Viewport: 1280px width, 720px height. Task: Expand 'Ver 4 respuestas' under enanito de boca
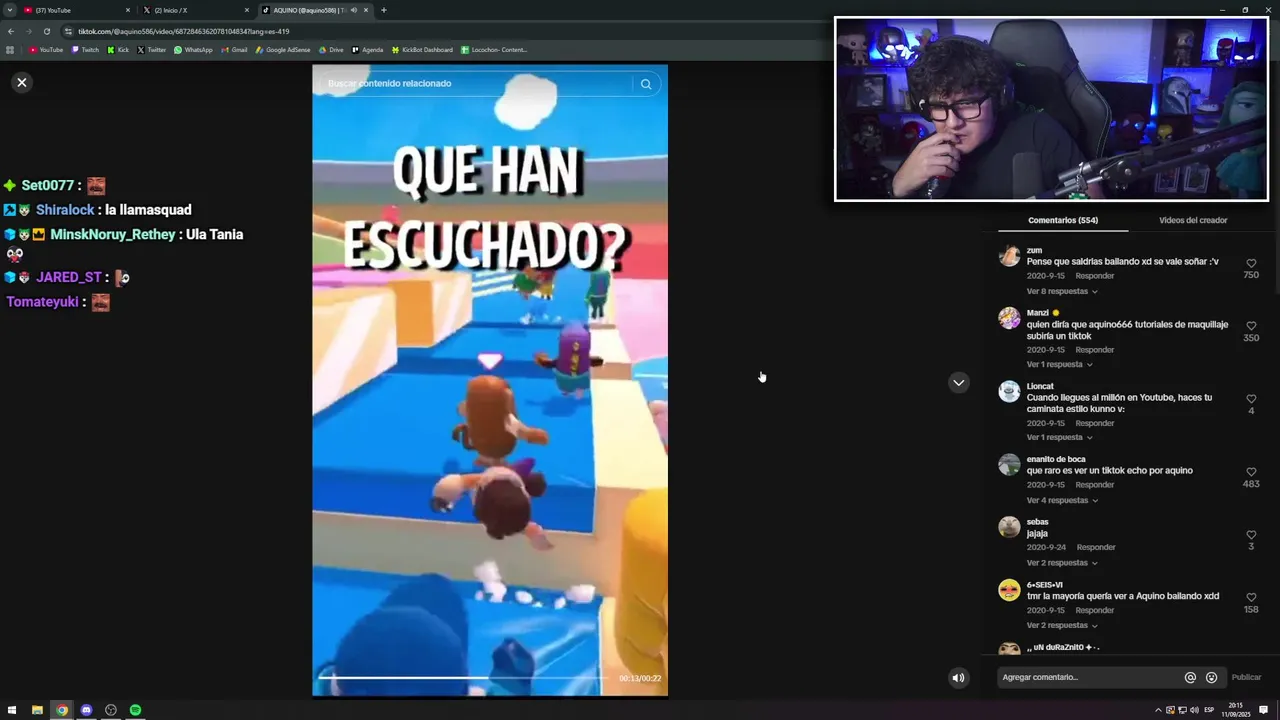1062,500
